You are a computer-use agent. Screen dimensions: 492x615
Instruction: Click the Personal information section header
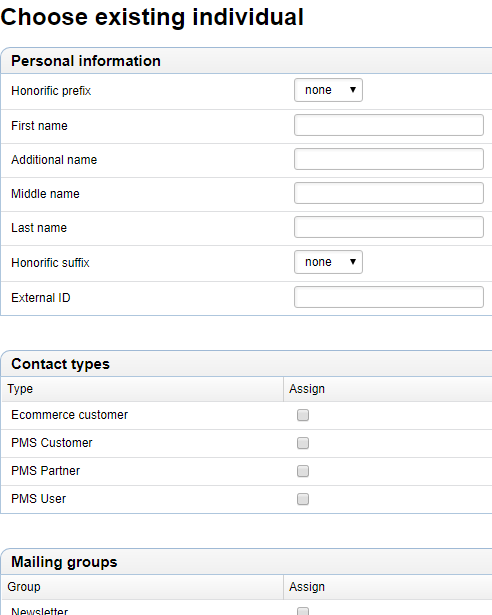[86, 61]
